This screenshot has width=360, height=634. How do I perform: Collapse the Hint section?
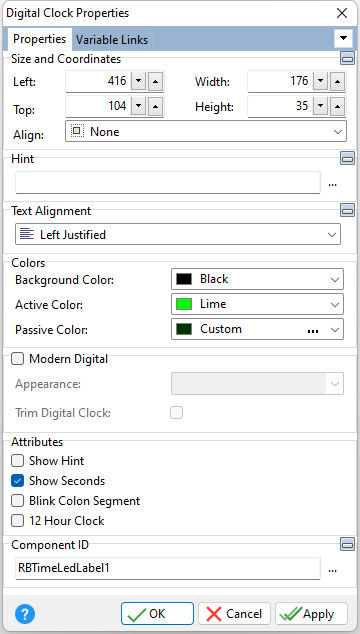pos(347,158)
